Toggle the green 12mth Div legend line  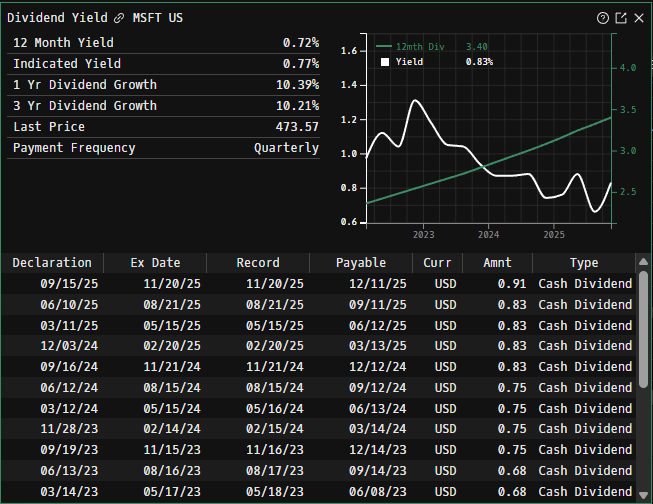pos(384,47)
